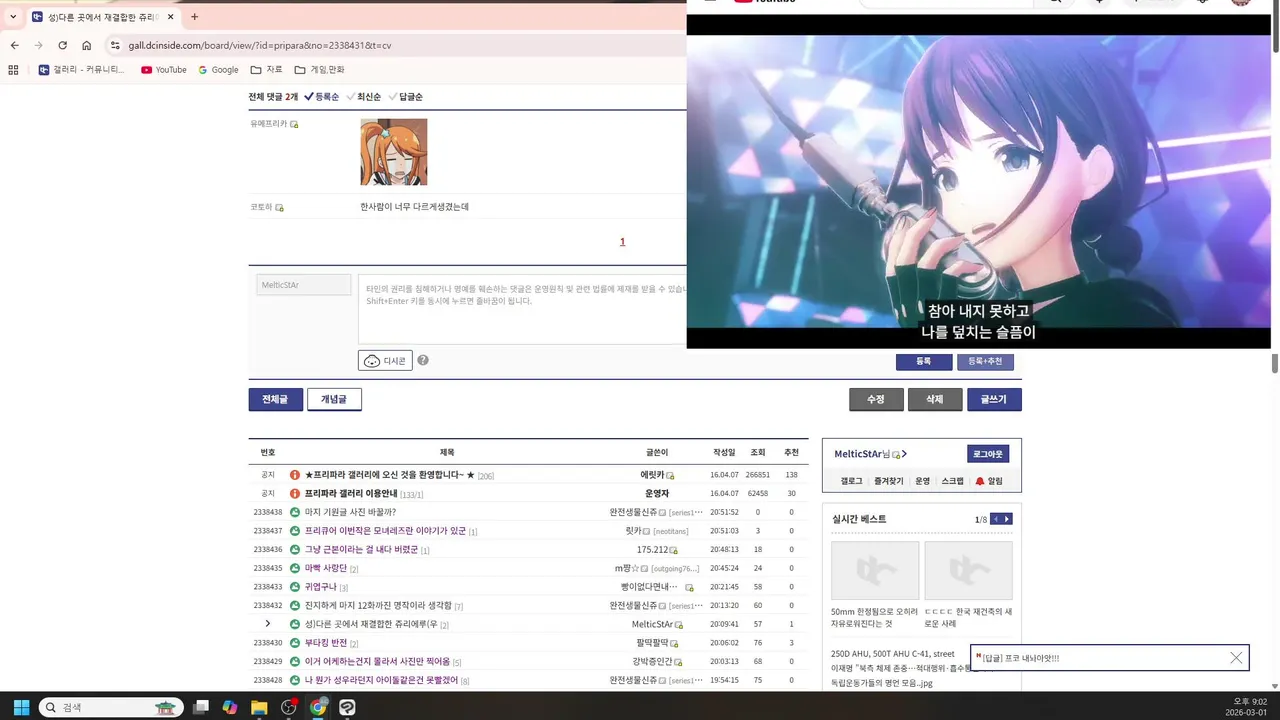Open notice 프리파라 갤러리에 오신 것을 환영합니다

tap(389, 475)
